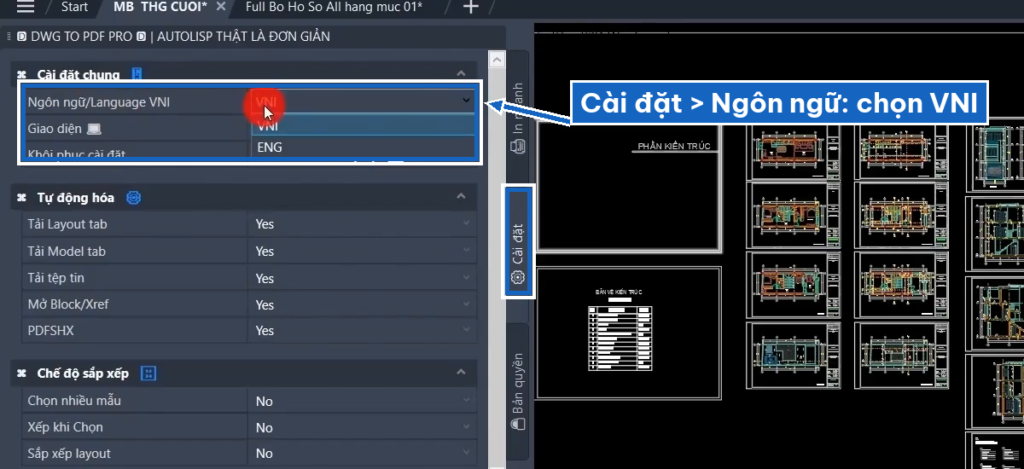Click the BẢN VẼ KIẾN TRÚC table sheet
The width and height of the screenshot is (1024, 469).
click(628, 333)
